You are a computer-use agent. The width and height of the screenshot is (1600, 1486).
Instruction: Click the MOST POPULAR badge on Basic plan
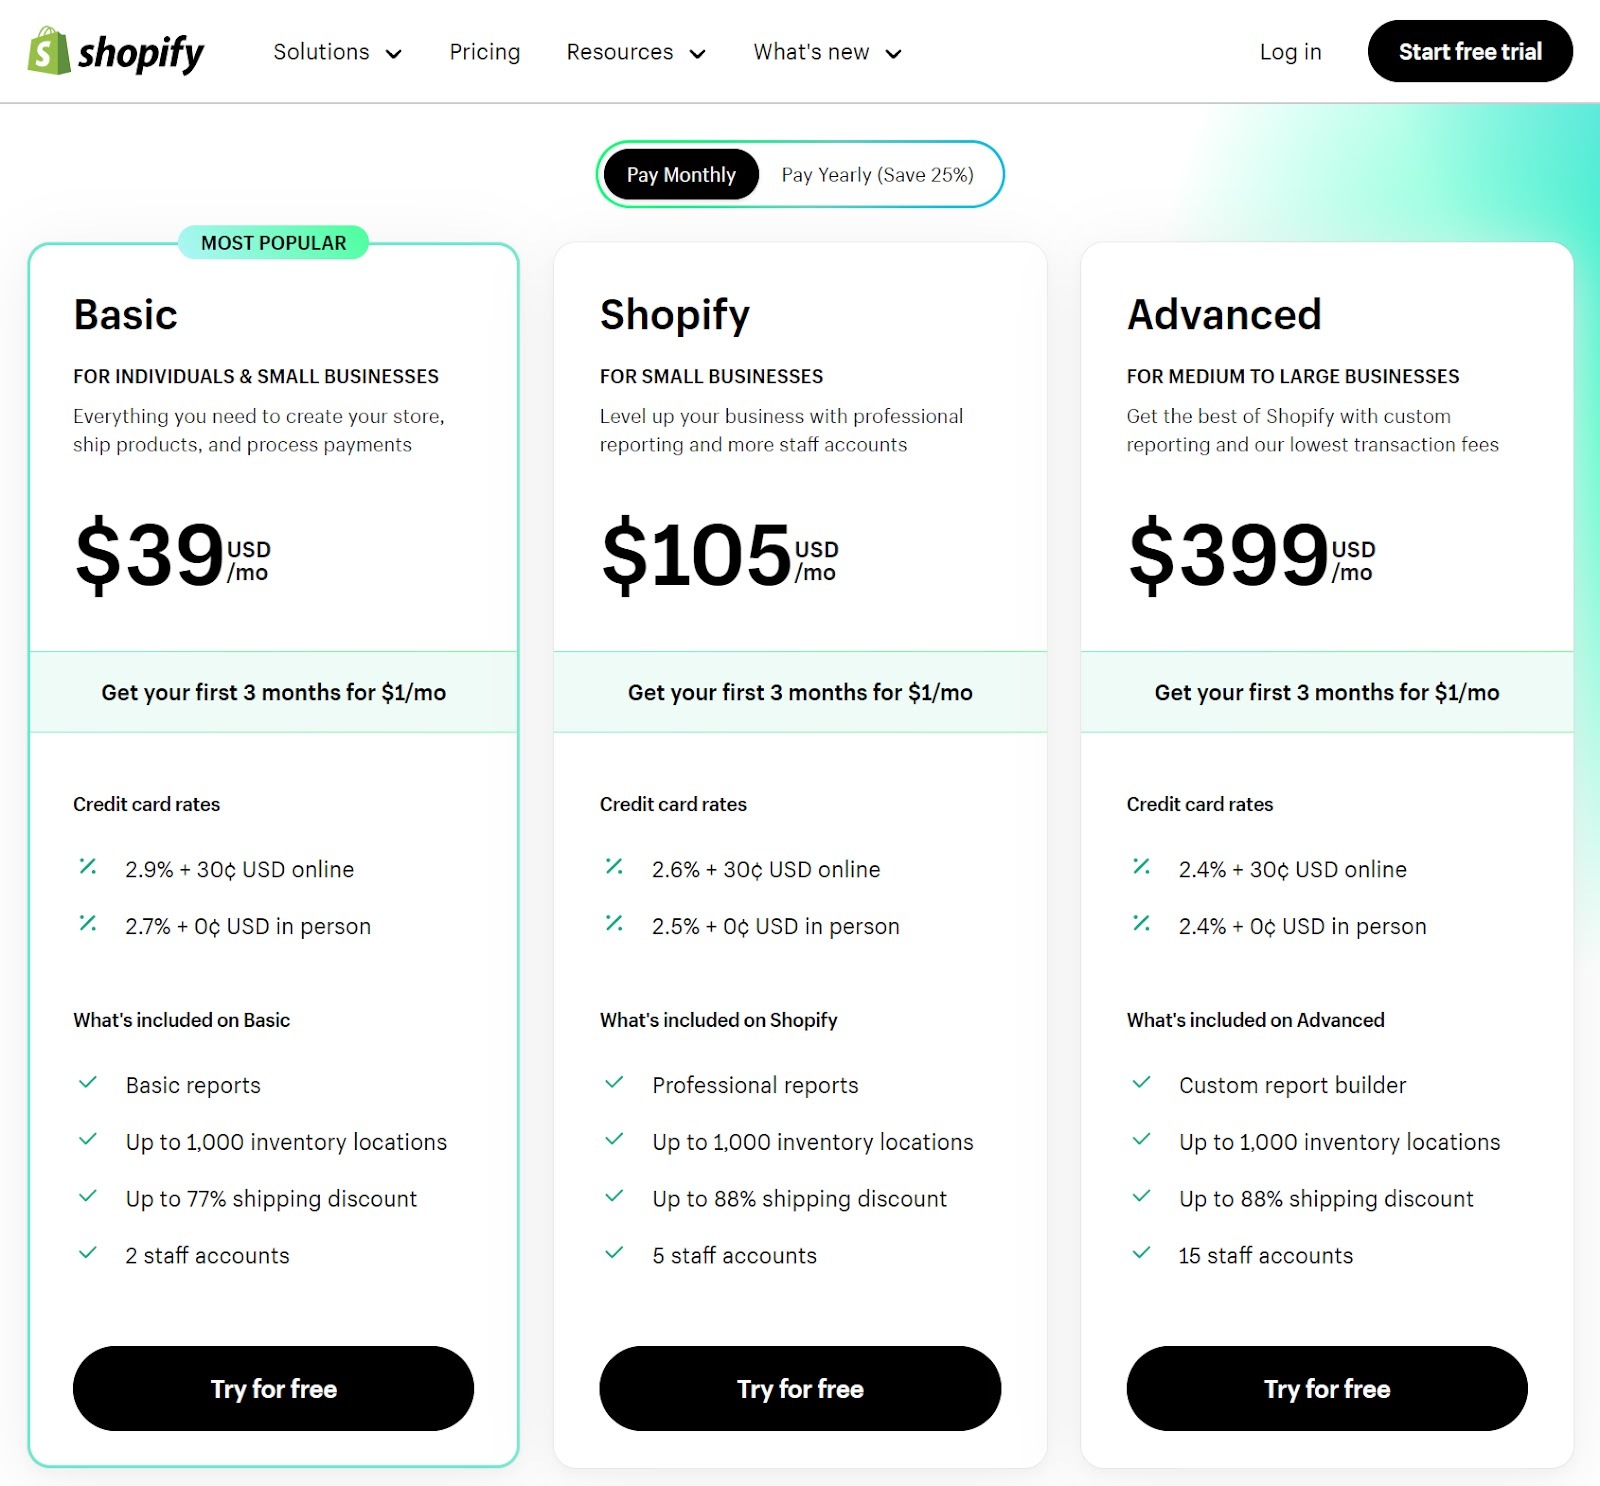pos(272,242)
